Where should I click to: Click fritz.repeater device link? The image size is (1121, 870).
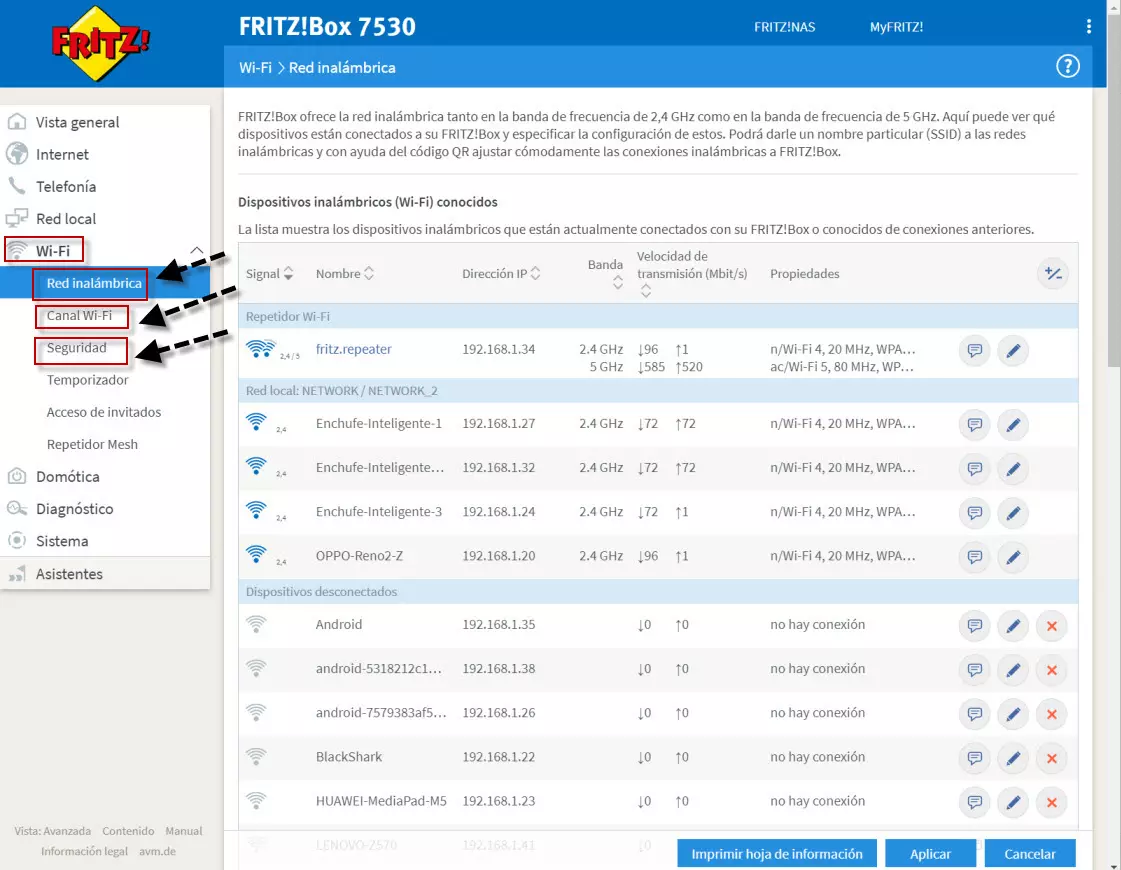click(353, 349)
